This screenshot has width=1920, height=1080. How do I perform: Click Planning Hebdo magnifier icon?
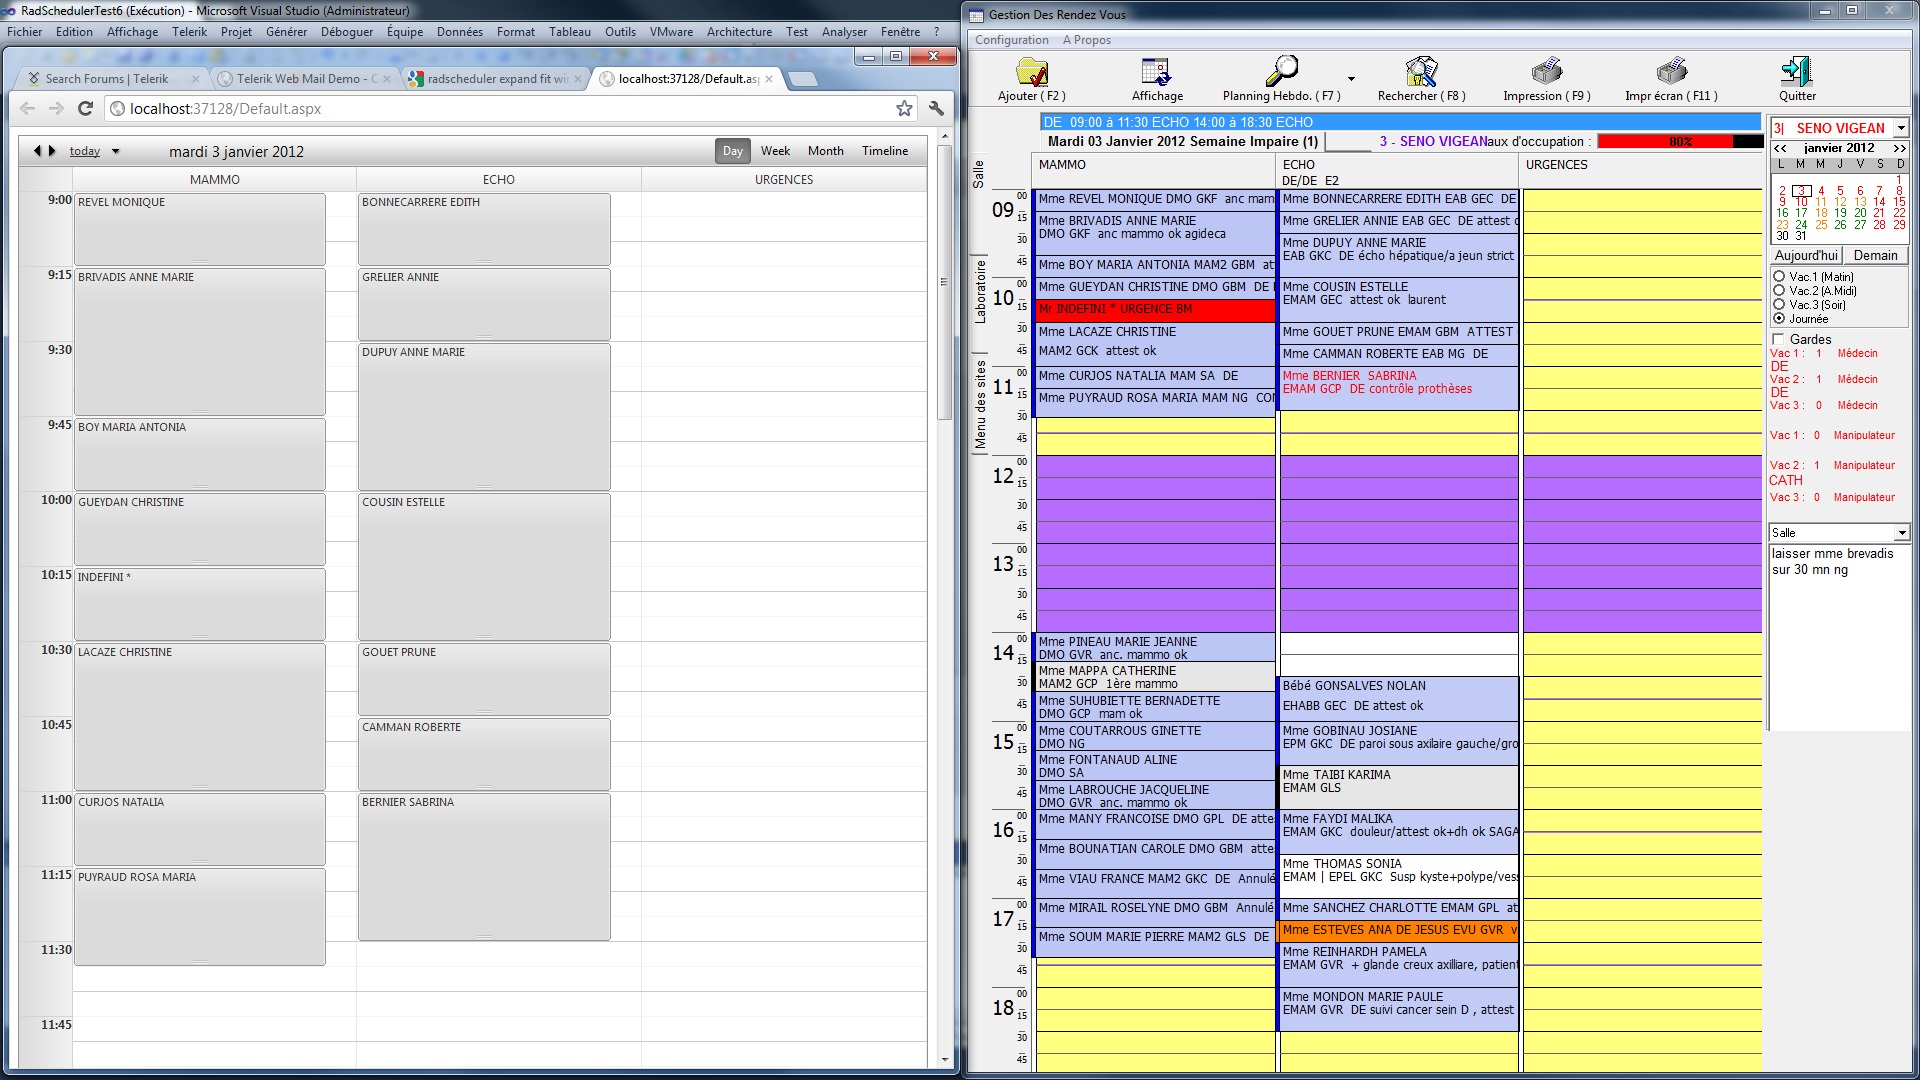1281,72
